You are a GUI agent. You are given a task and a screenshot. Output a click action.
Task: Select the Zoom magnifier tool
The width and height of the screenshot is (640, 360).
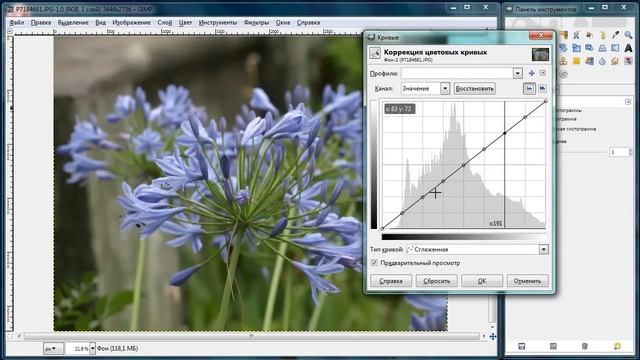tap(628, 35)
